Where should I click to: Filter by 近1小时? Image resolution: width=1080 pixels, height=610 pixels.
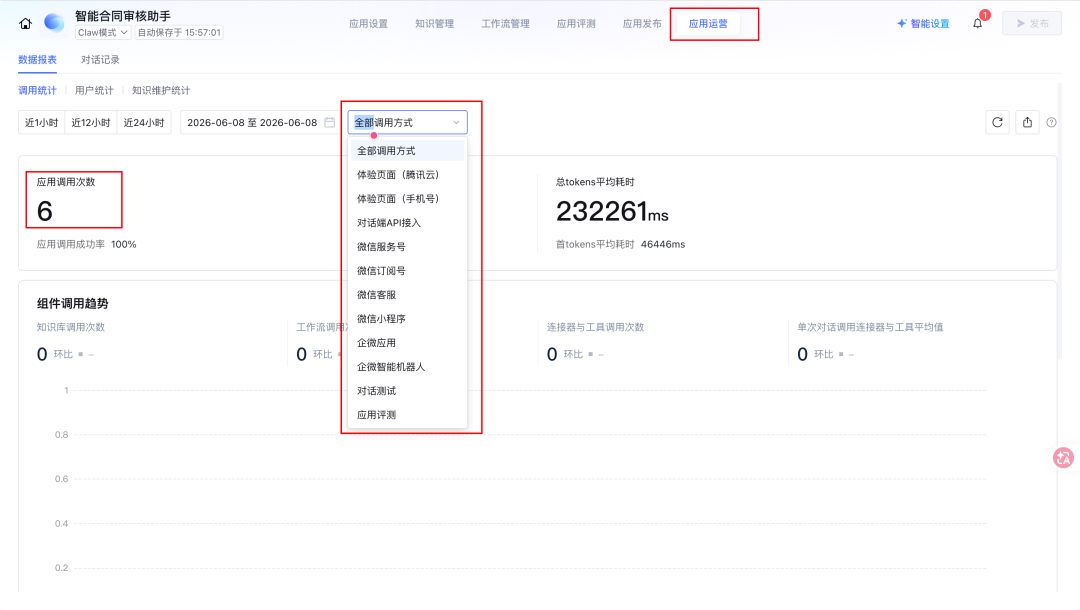[41, 123]
